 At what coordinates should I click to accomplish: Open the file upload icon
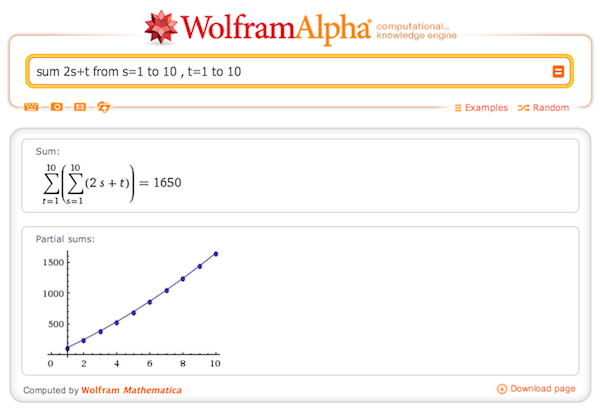click(x=103, y=107)
